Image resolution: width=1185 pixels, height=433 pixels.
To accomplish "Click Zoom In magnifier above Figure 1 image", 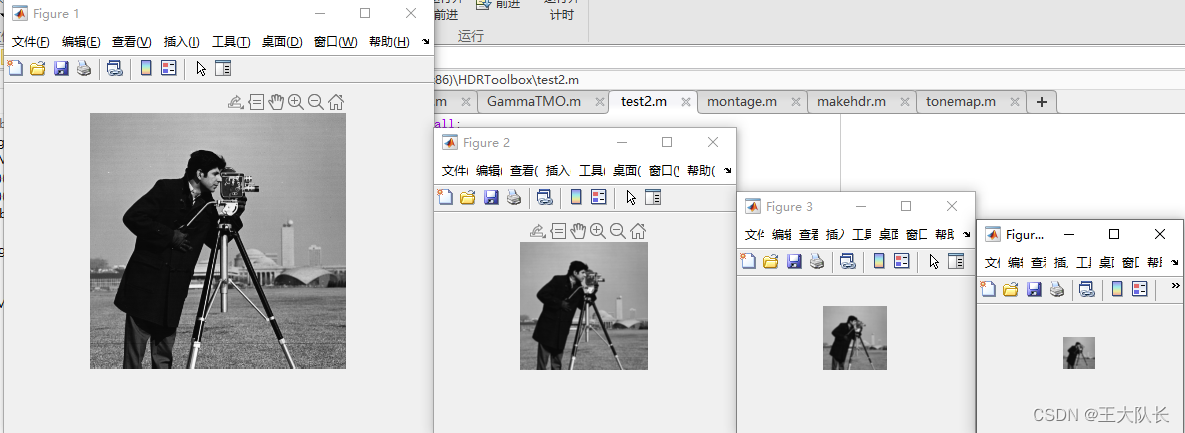I will click(x=296, y=101).
